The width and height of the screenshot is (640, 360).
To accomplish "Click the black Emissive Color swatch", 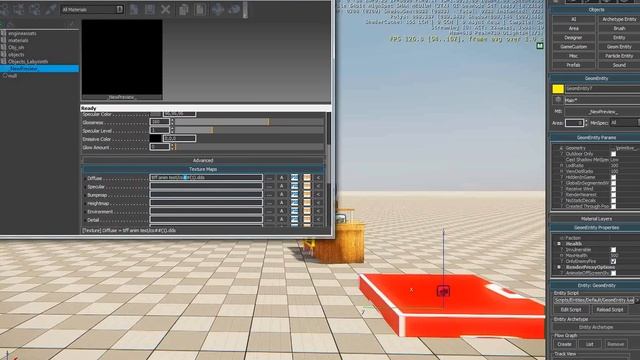I will tap(156, 139).
